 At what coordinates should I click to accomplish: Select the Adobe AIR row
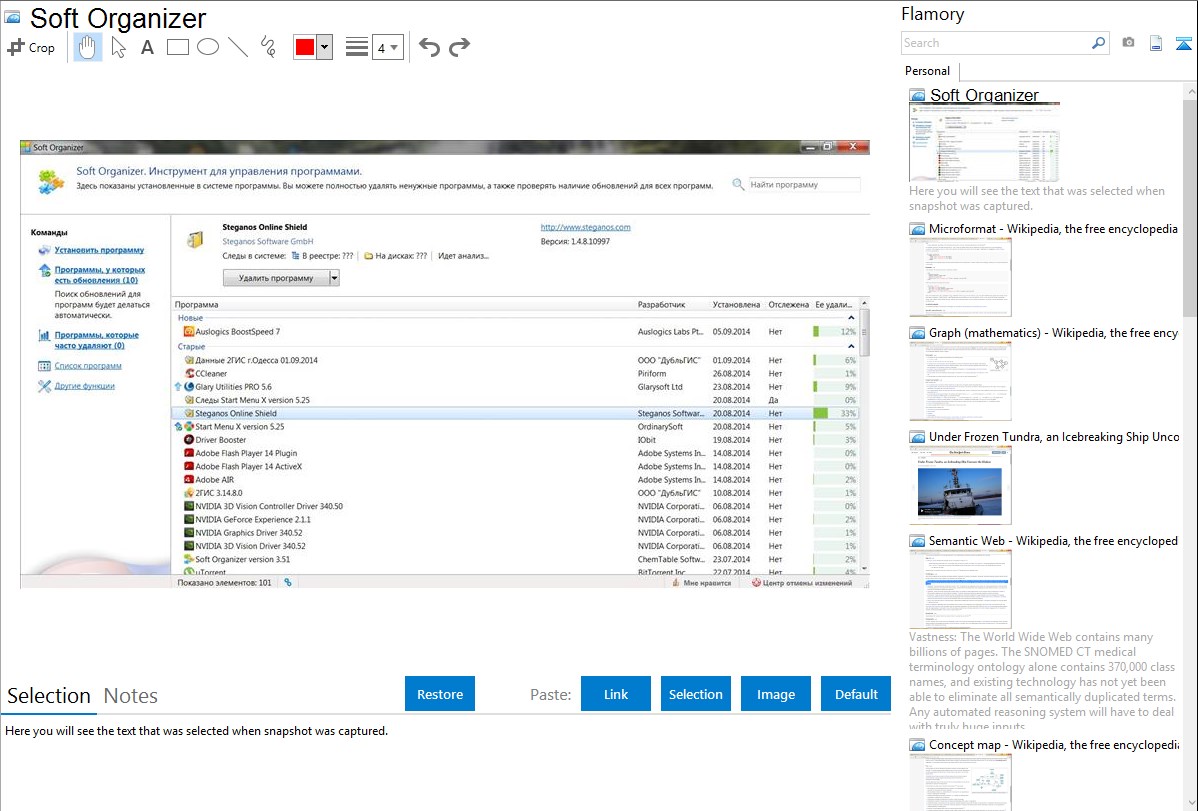click(516, 480)
